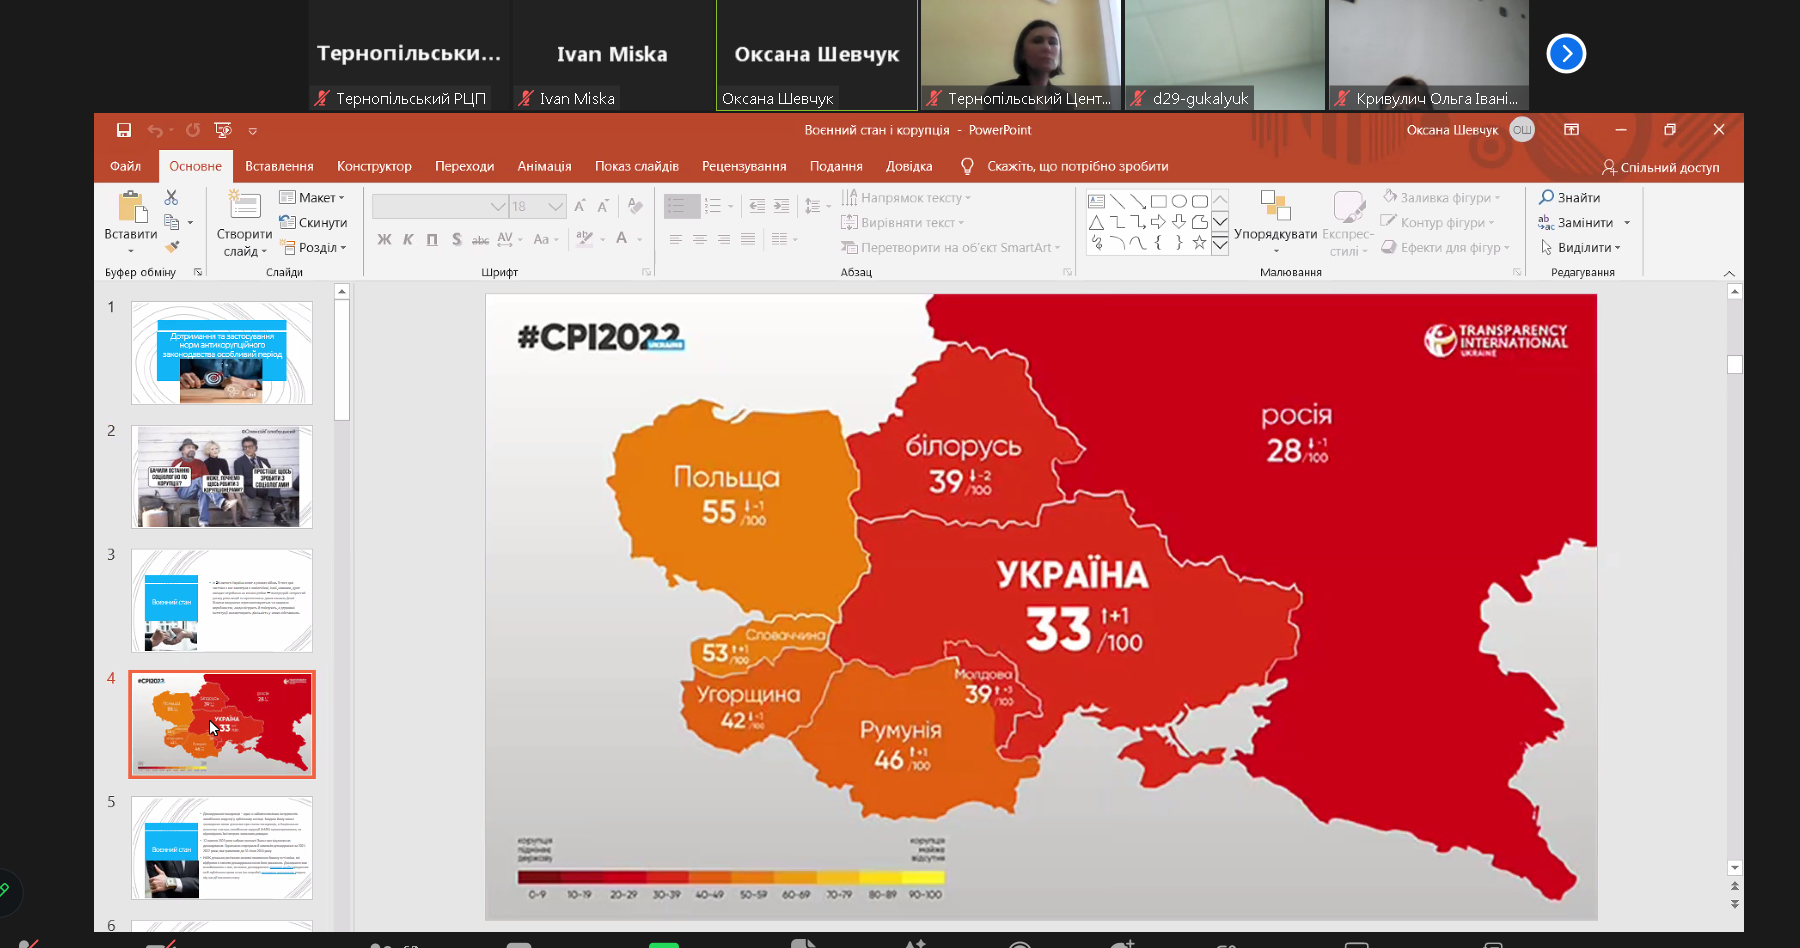Open the font name combo box

coord(440,206)
